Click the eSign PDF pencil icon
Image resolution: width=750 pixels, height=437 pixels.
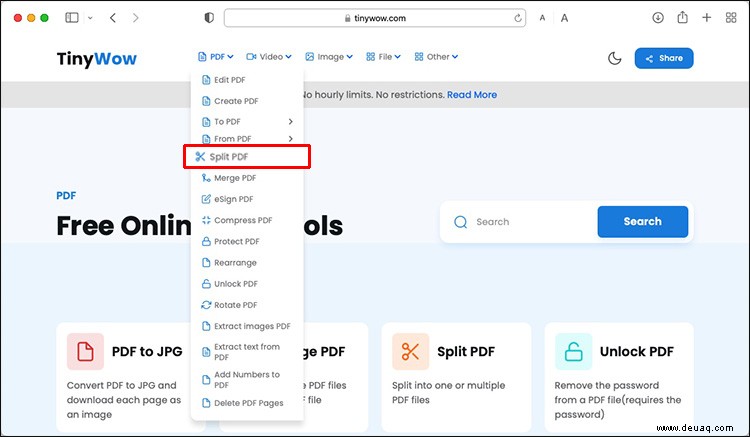[x=206, y=199]
